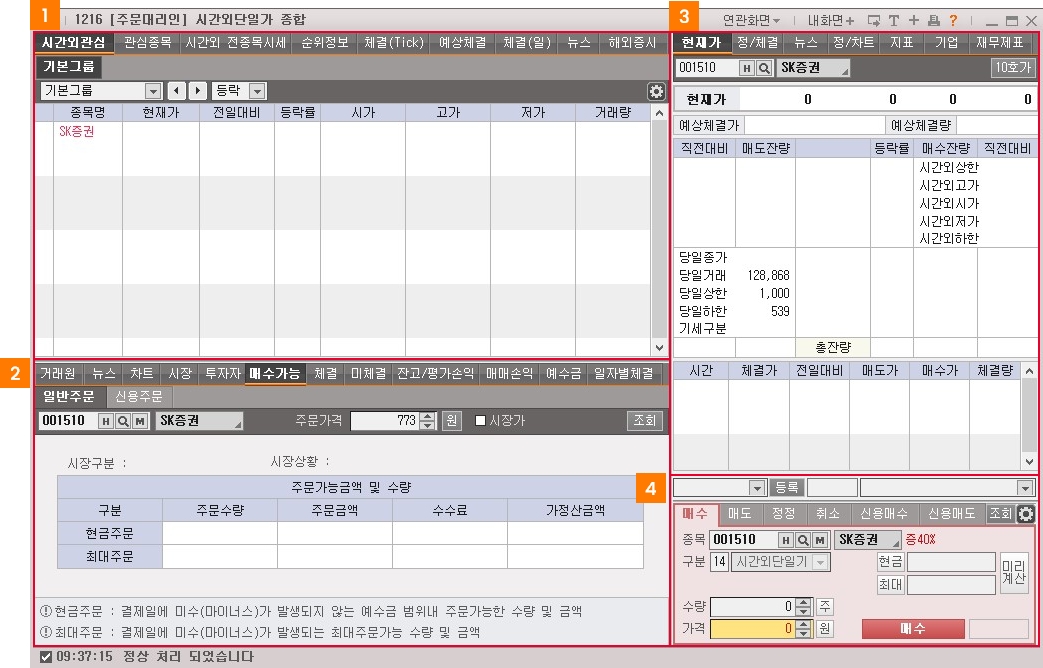Click the plus icon beside the T icon
This screenshot has width=1043, height=668.
coord(913,21)
